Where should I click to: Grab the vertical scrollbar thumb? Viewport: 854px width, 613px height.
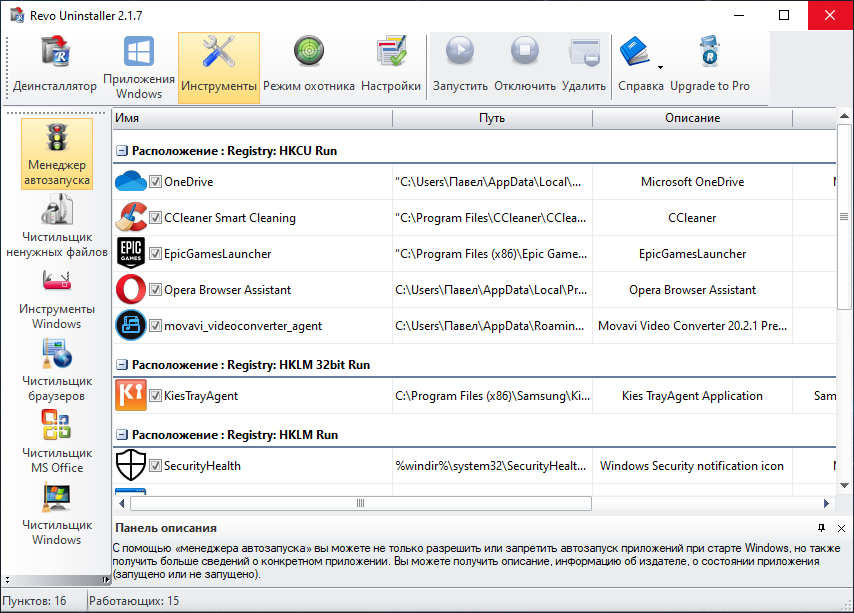click(844, 217)
